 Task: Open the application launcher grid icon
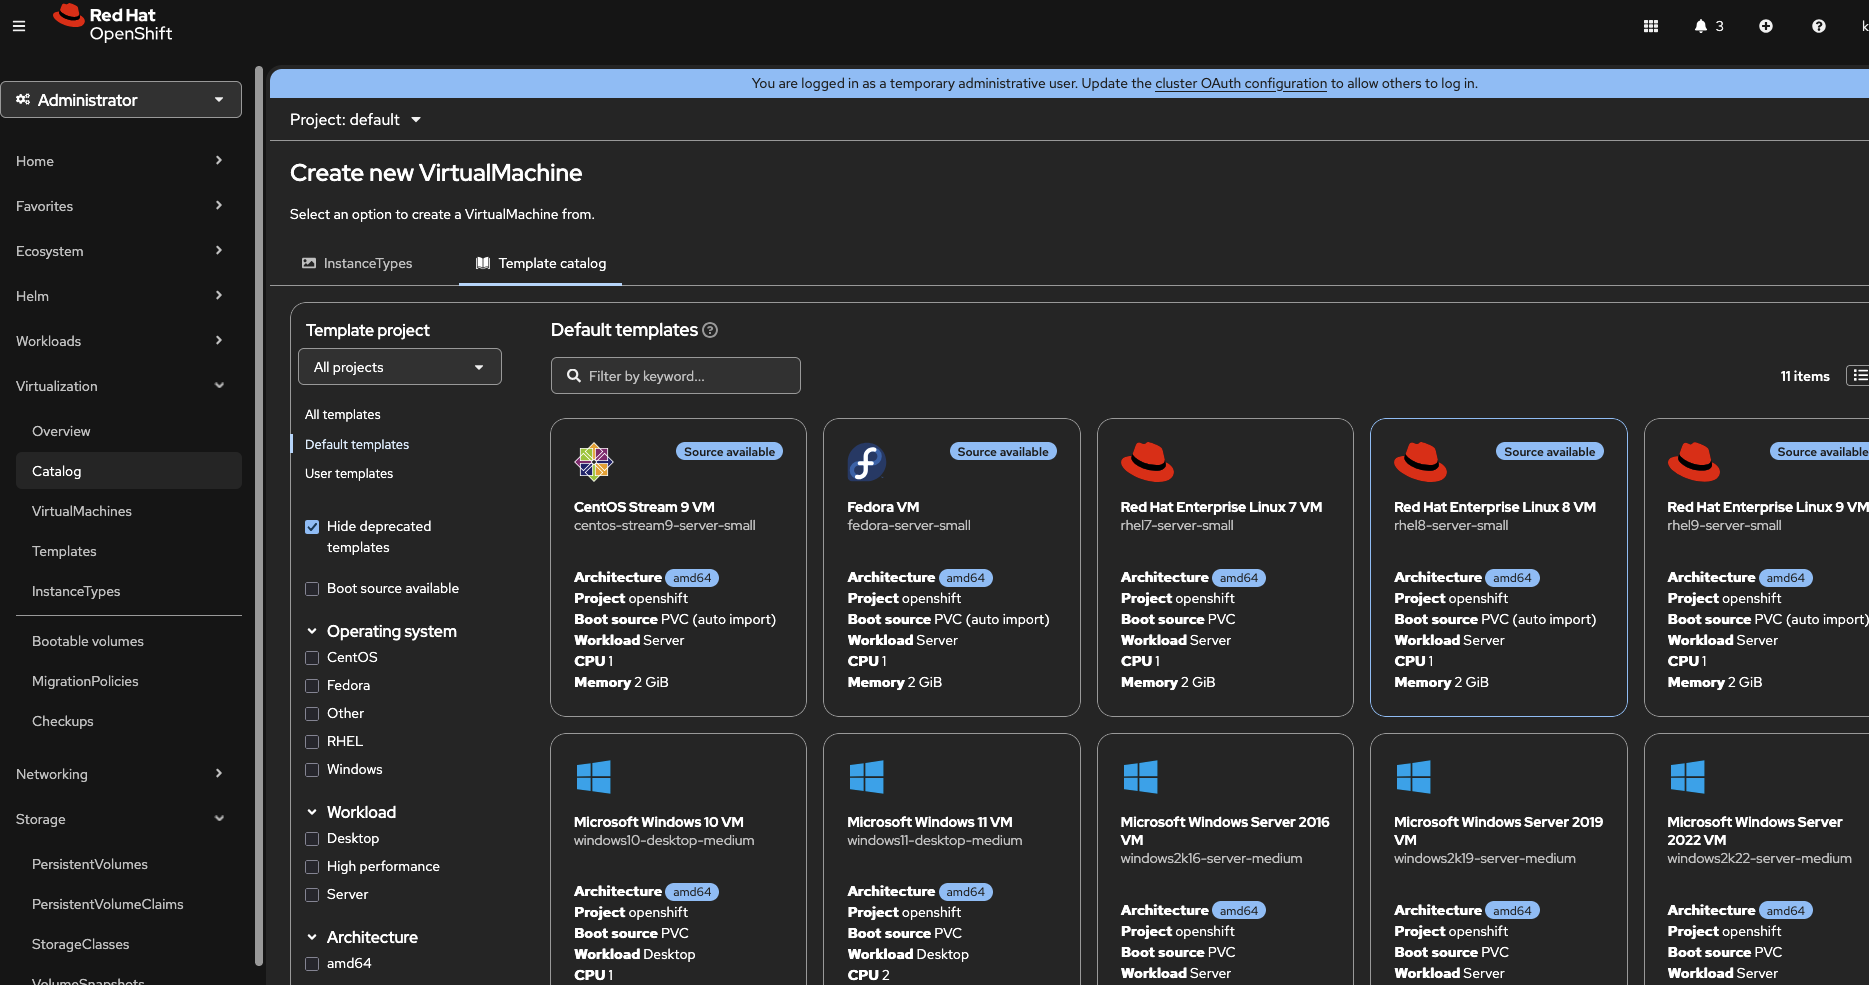(x=1651, y=26)
